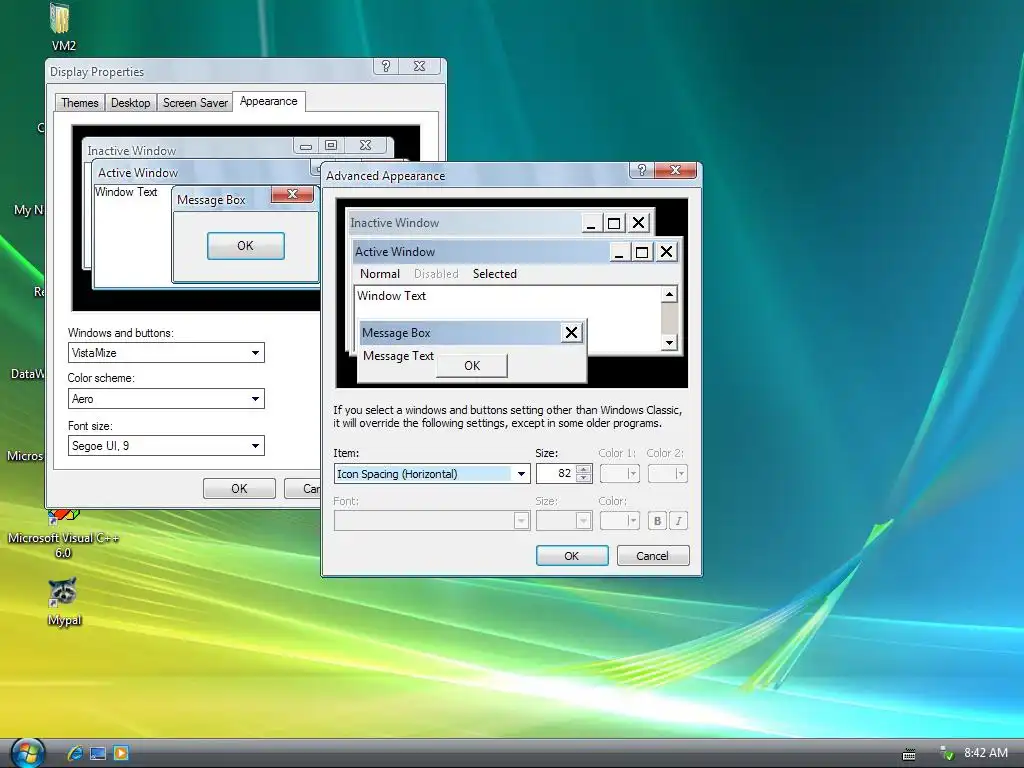Open the Color scheme Aero dropdown
This screenshot has width=1024, height=768.
[x=166, y=398]
